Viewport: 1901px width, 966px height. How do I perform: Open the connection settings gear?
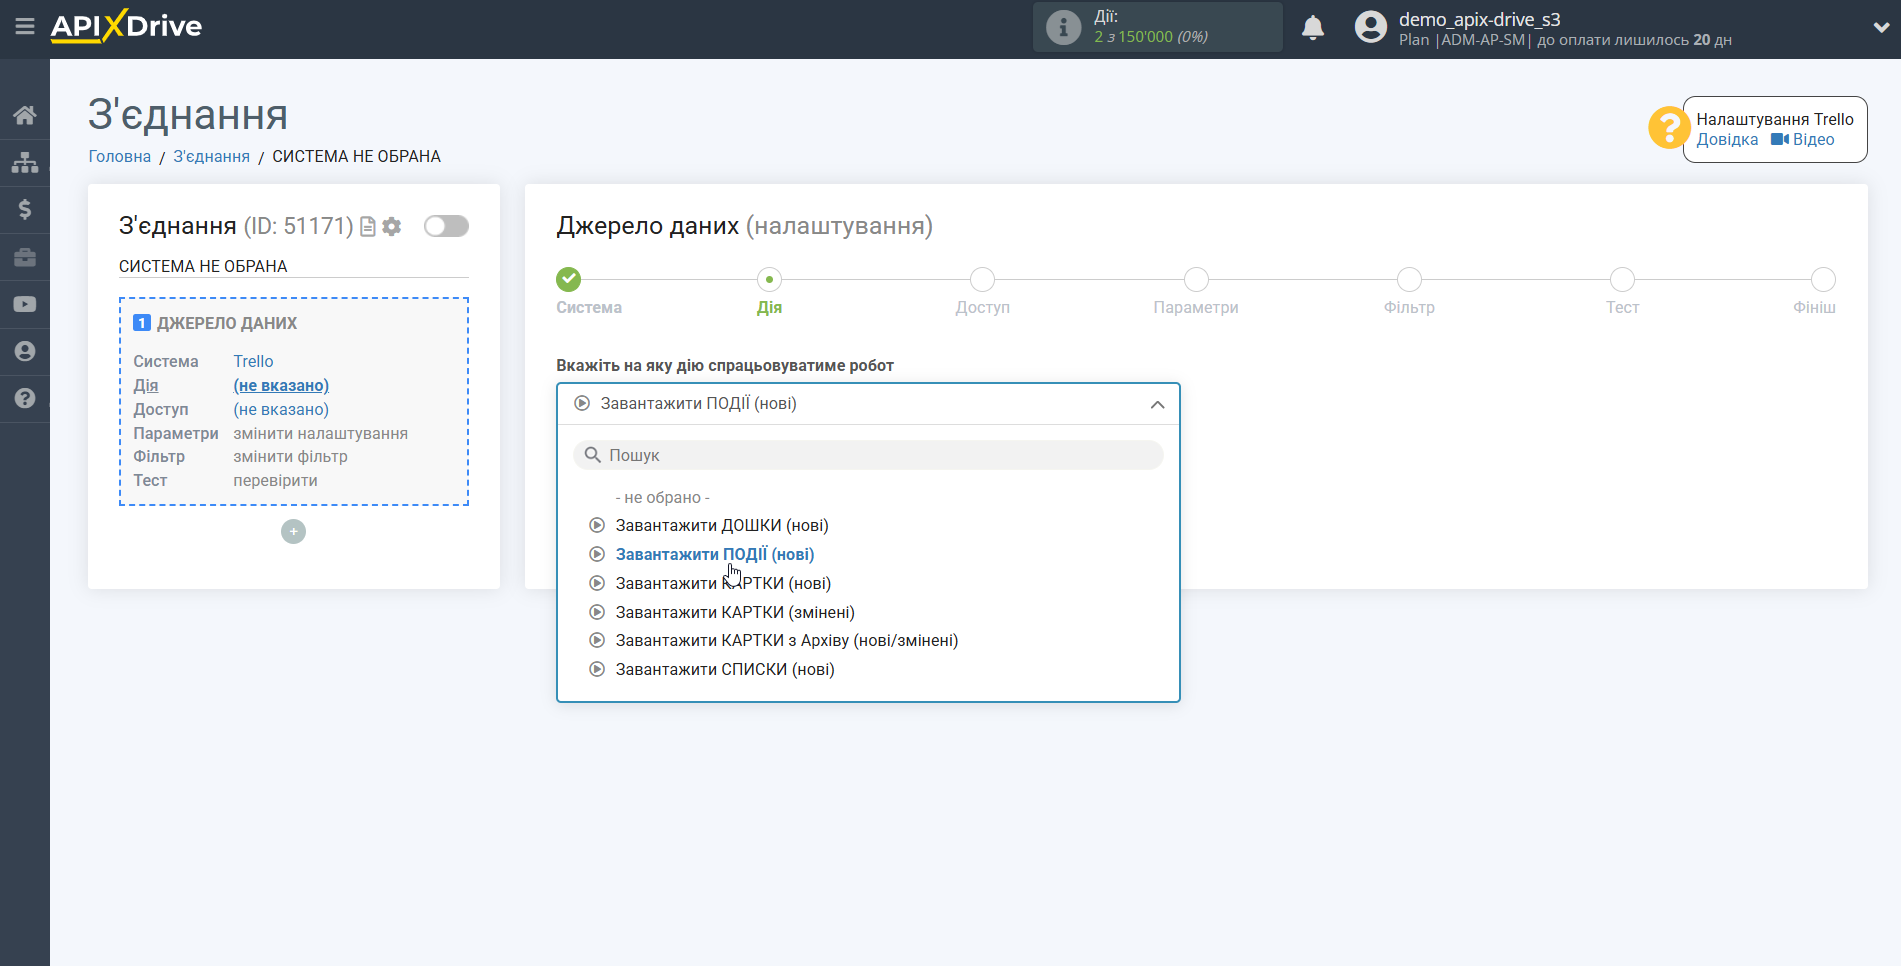coord(392,227)
